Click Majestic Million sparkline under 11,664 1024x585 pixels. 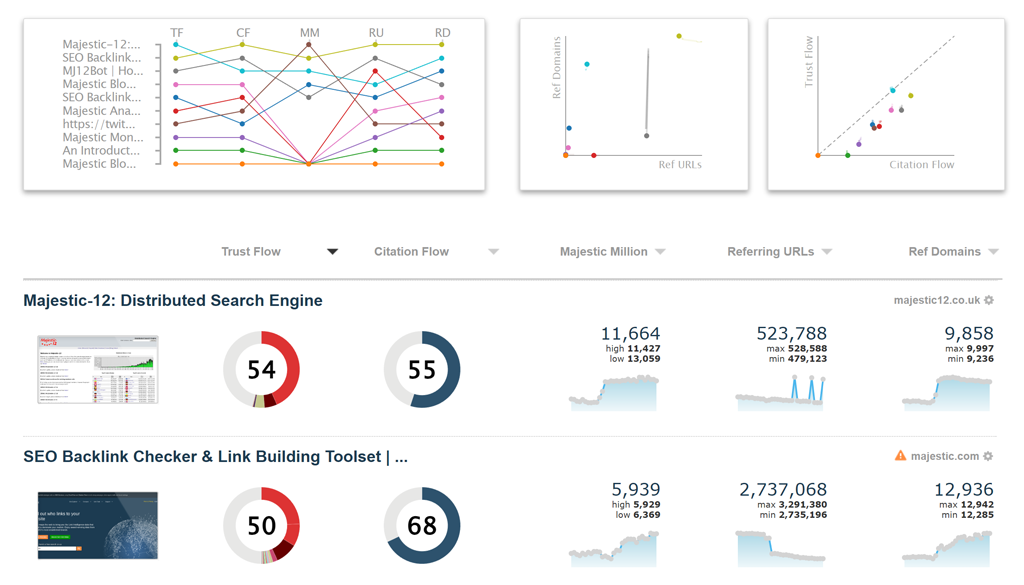tap(614, 392)
